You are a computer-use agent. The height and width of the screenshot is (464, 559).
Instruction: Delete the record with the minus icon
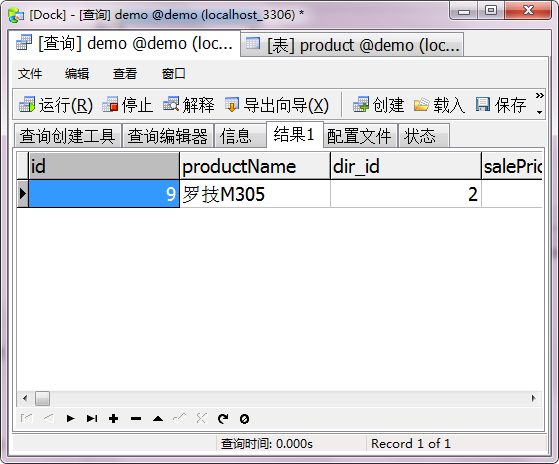[136, 418]
